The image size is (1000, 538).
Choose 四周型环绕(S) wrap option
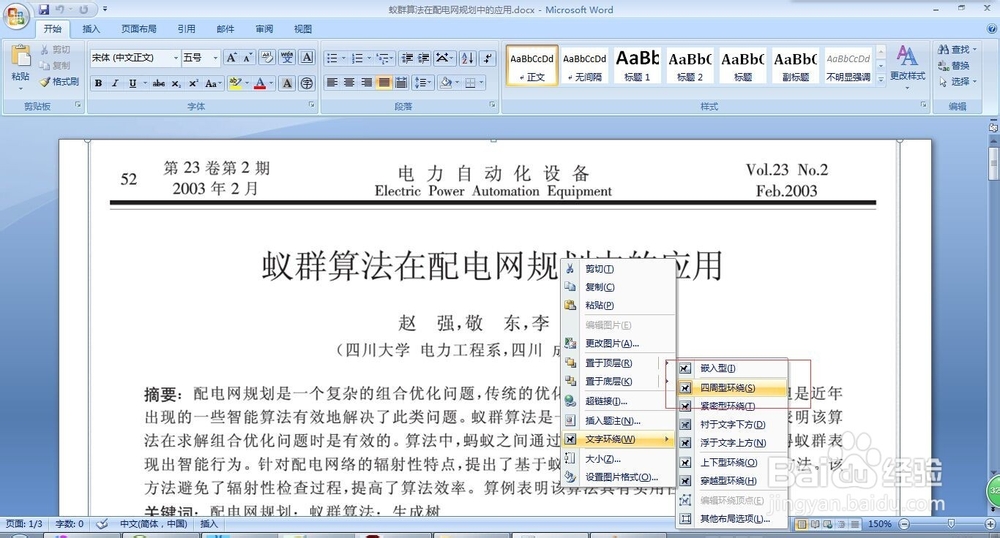click(732, 388)
